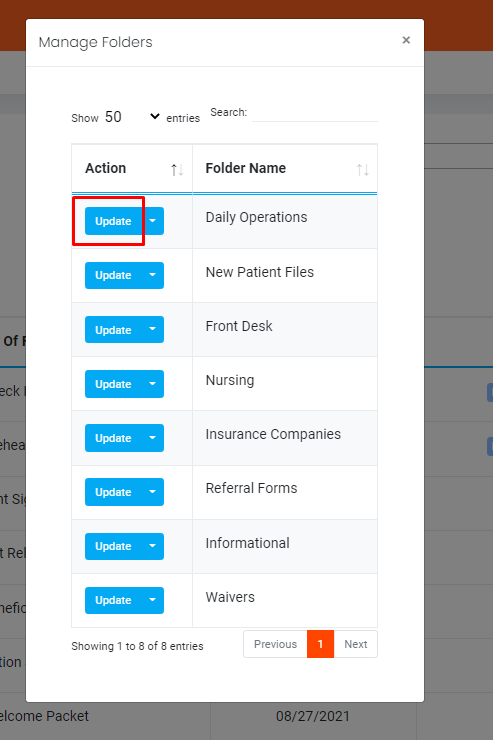
Task: Click the Search input field
Action: pyautogui.click(x=315, y=113)
